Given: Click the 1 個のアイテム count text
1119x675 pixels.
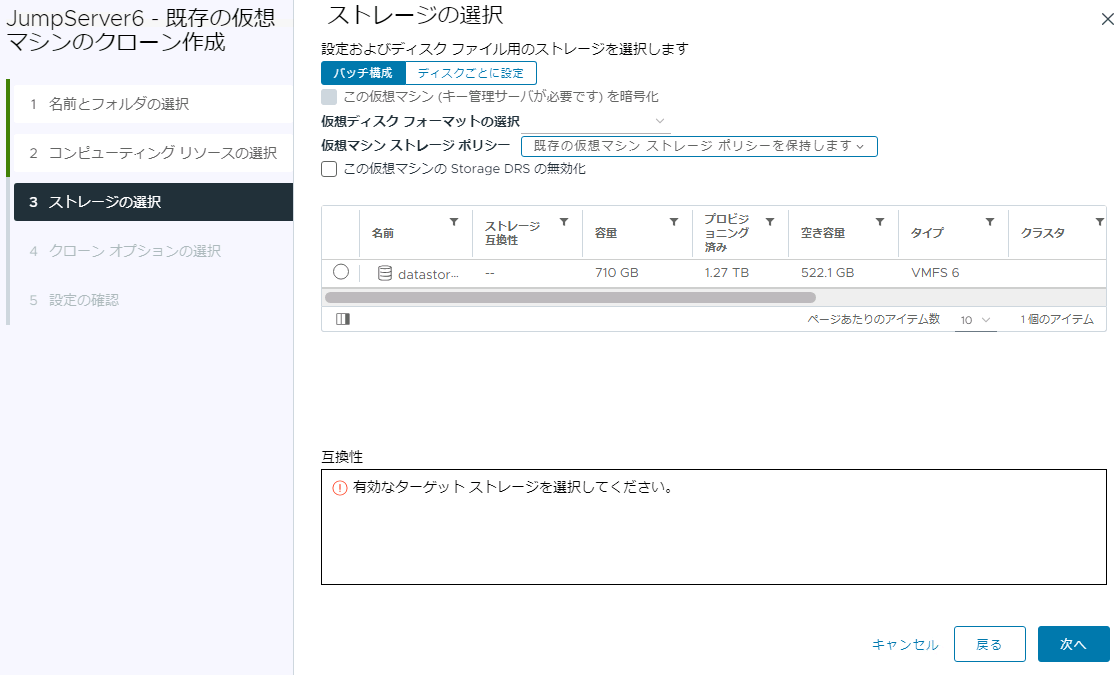Looking at the screenshot, I should tap(1057, 320).
